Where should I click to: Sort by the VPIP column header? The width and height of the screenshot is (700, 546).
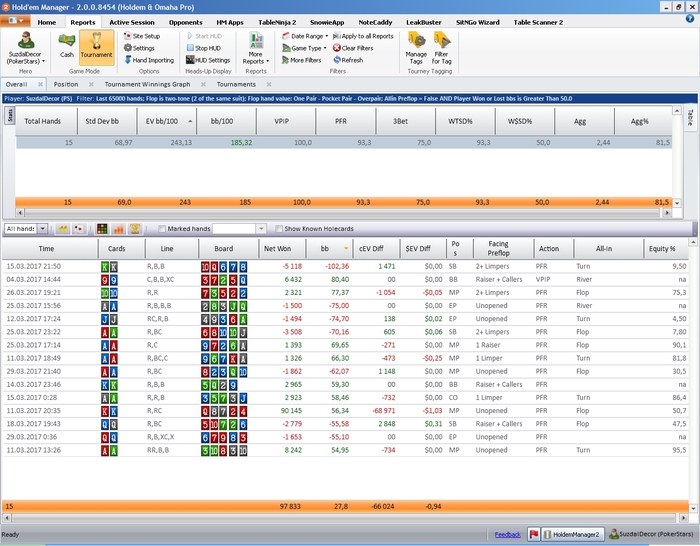286,121
